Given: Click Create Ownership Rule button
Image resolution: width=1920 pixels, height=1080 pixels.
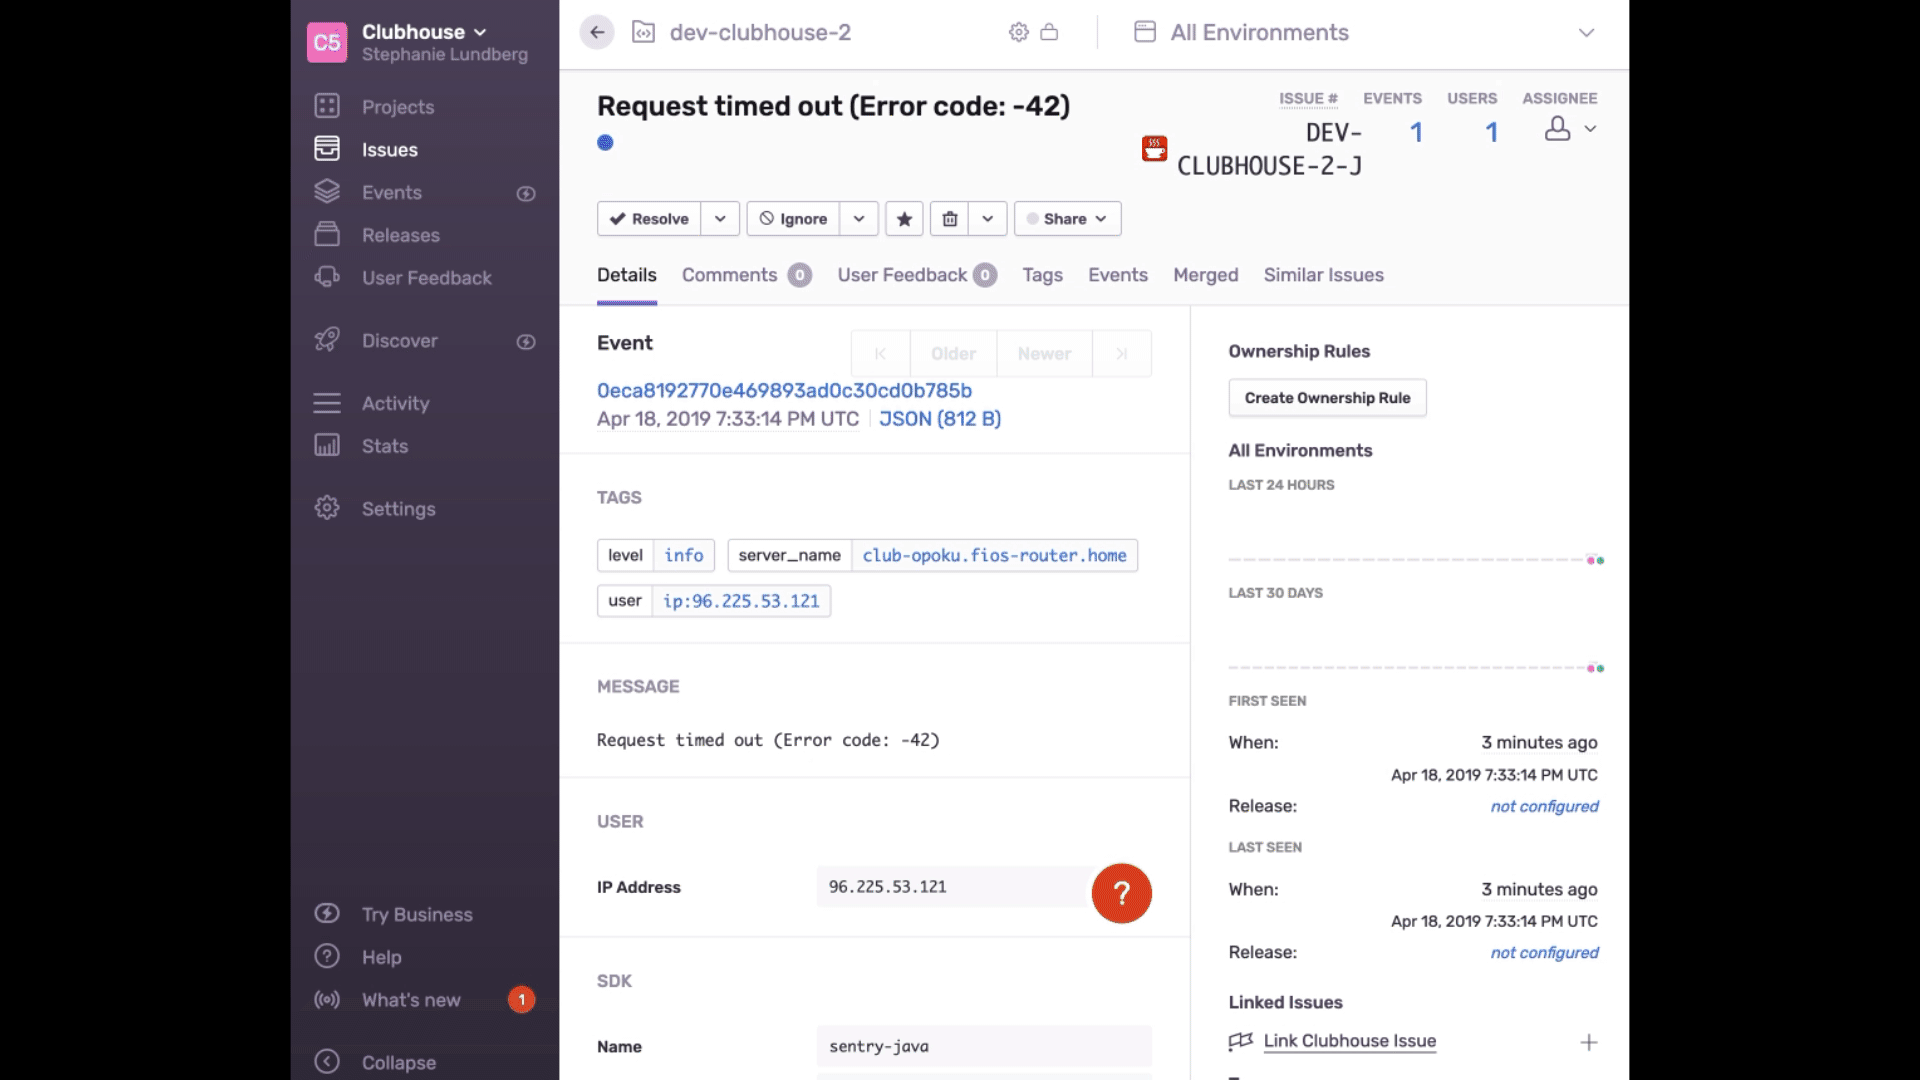Looking at the screenshot, I should 1327,398.
